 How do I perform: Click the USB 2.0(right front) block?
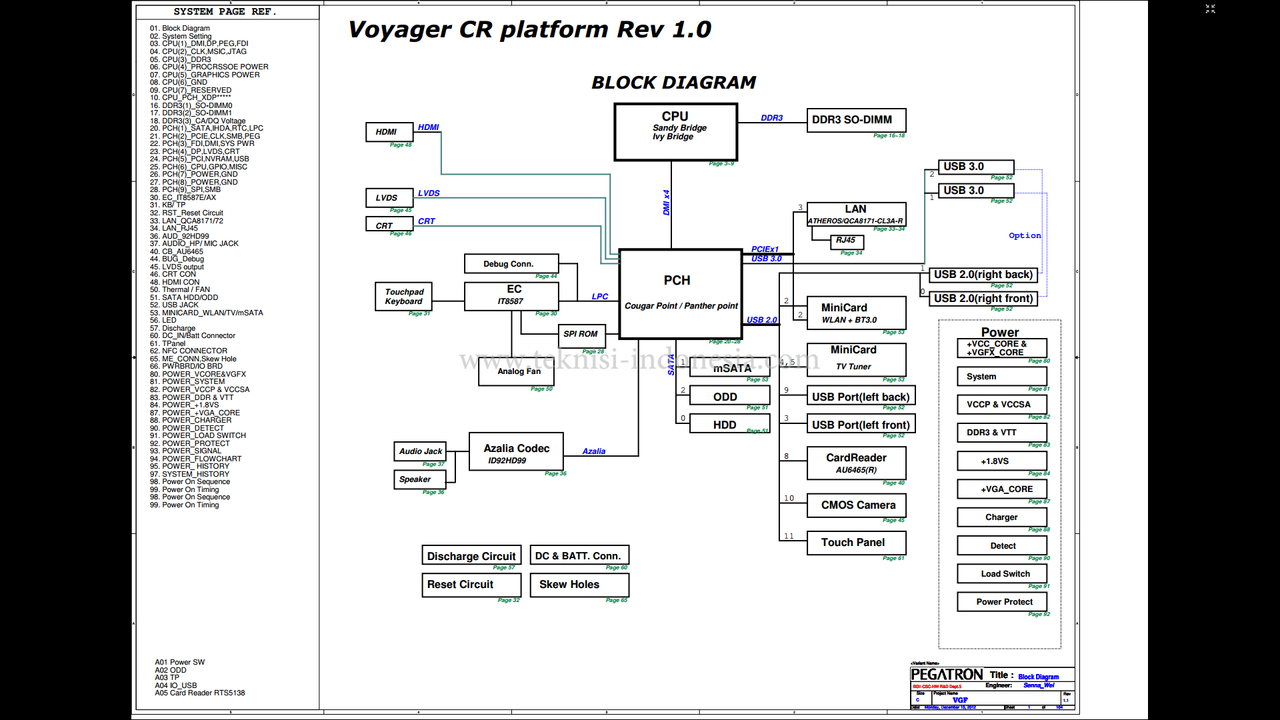[x=982, y=298]
